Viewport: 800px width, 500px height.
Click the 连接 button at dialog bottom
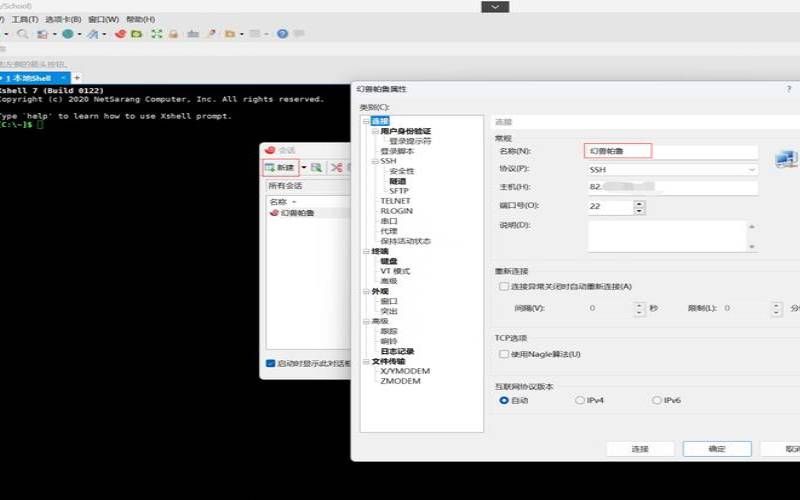(x=640, y=449)
